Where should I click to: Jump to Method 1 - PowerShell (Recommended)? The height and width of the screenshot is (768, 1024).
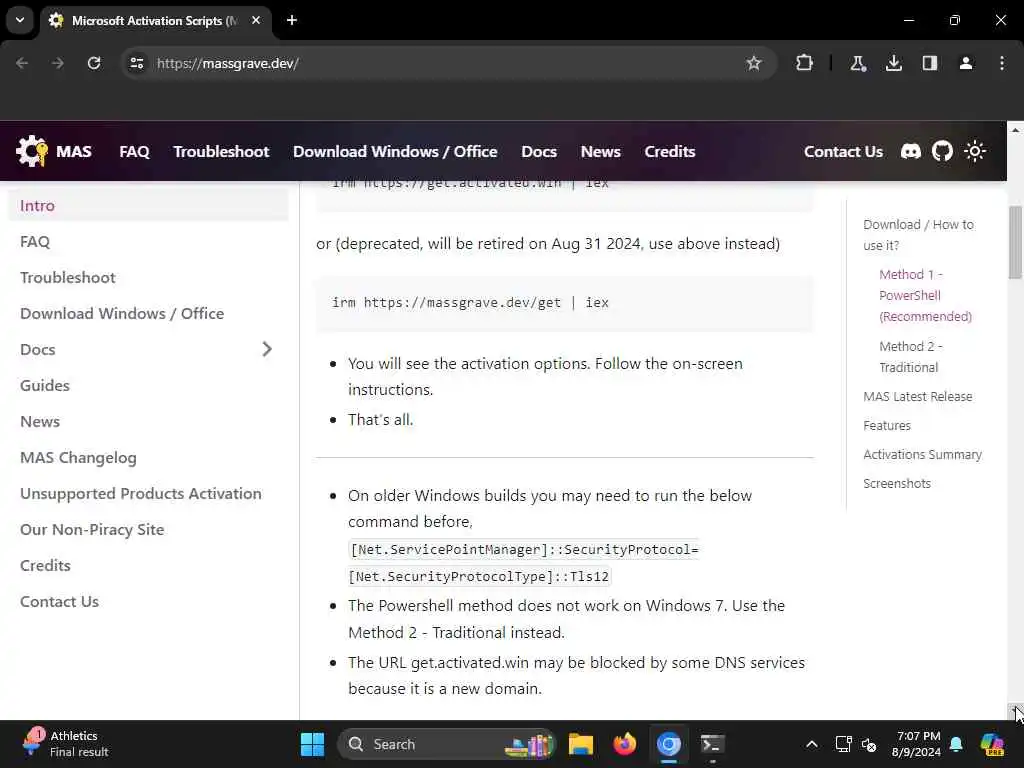(x=925, y=295)
